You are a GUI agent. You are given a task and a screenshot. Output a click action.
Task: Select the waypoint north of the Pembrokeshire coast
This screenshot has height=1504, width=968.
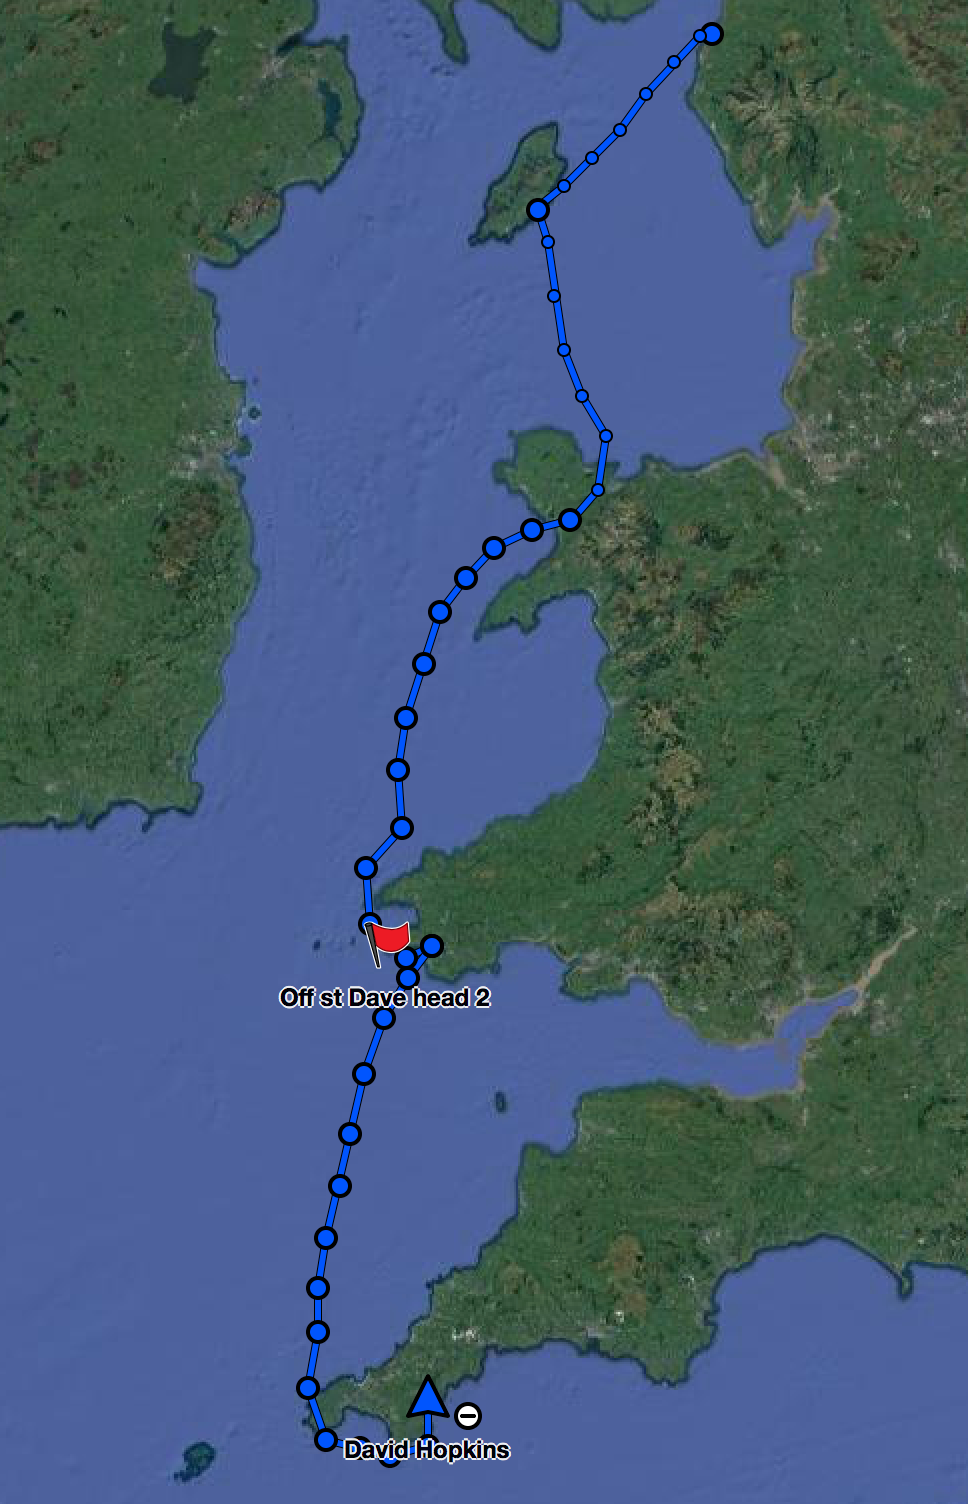[x=402, y=828]
